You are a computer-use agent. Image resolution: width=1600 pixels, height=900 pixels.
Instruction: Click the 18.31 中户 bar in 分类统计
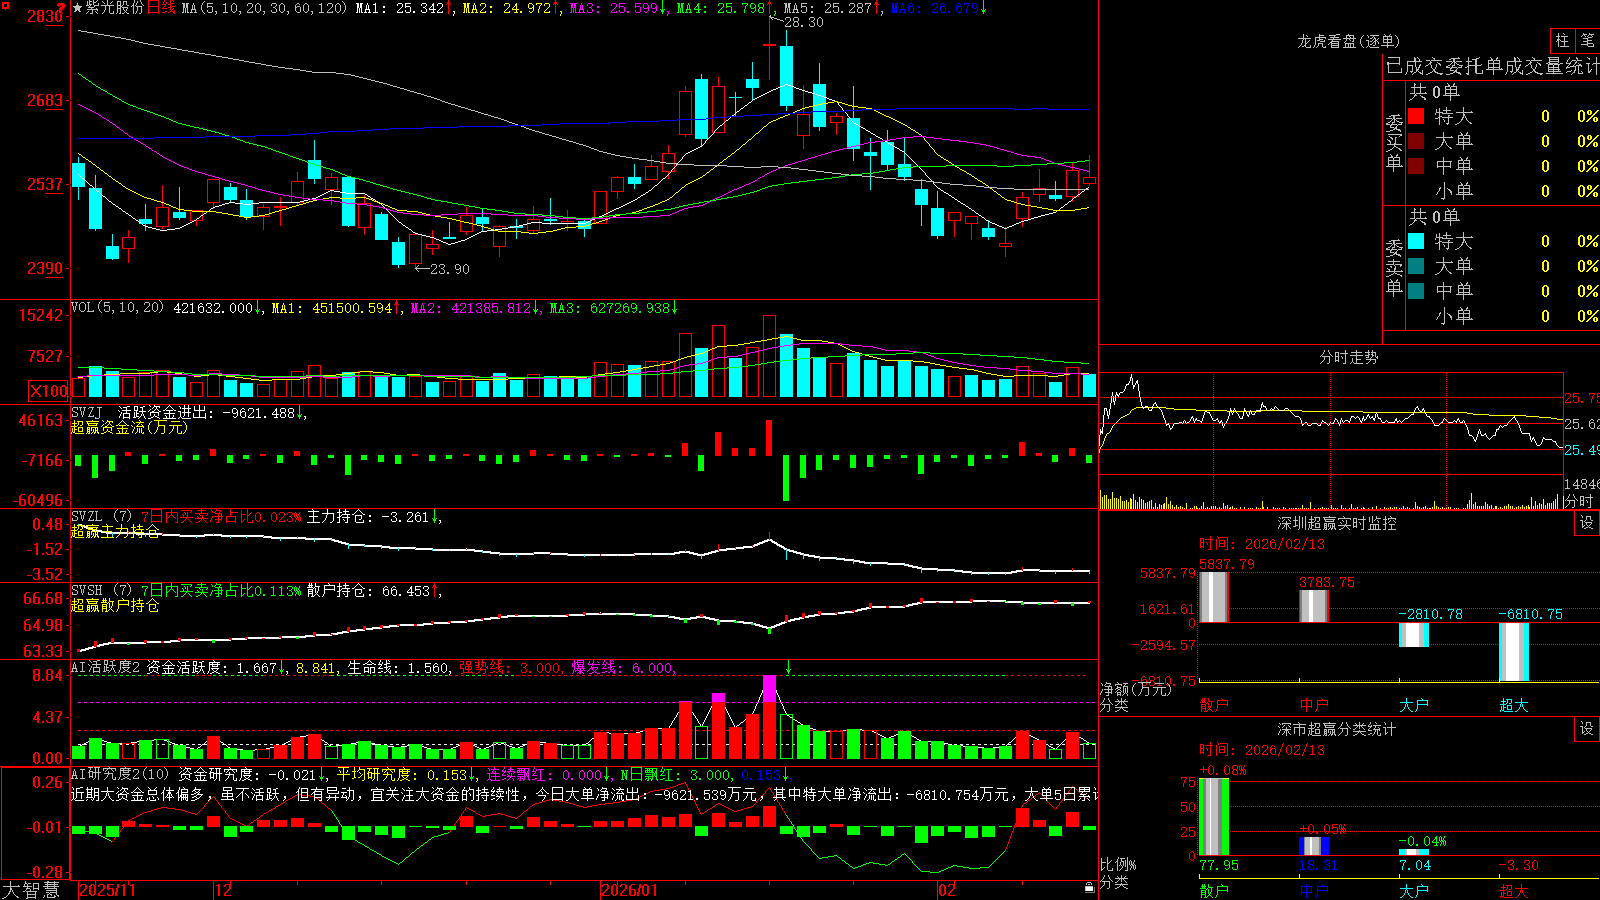1313,846
